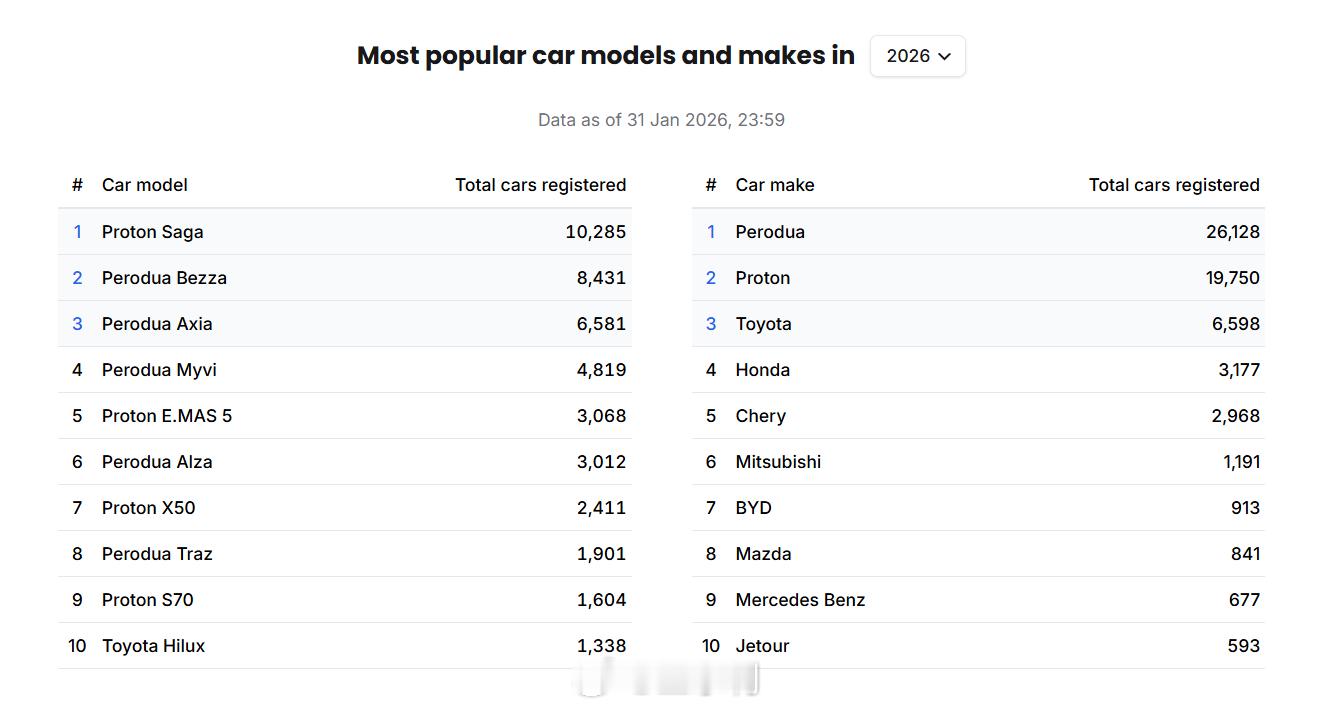Click the Car make column header
The height and width of the screenshot is (710, 1336).
775,185
